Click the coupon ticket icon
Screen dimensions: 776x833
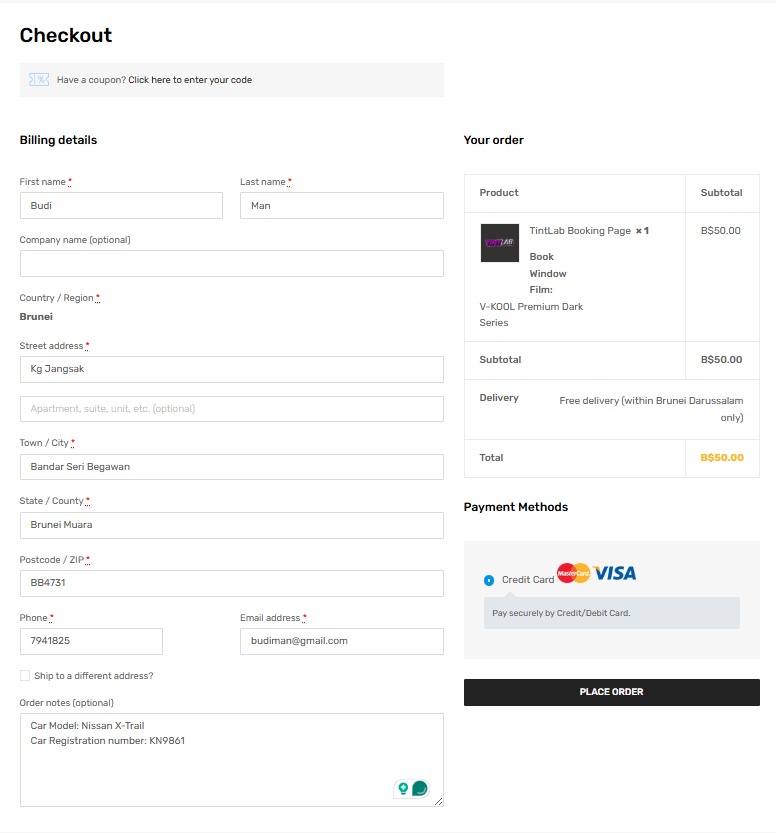coord(39,80)
